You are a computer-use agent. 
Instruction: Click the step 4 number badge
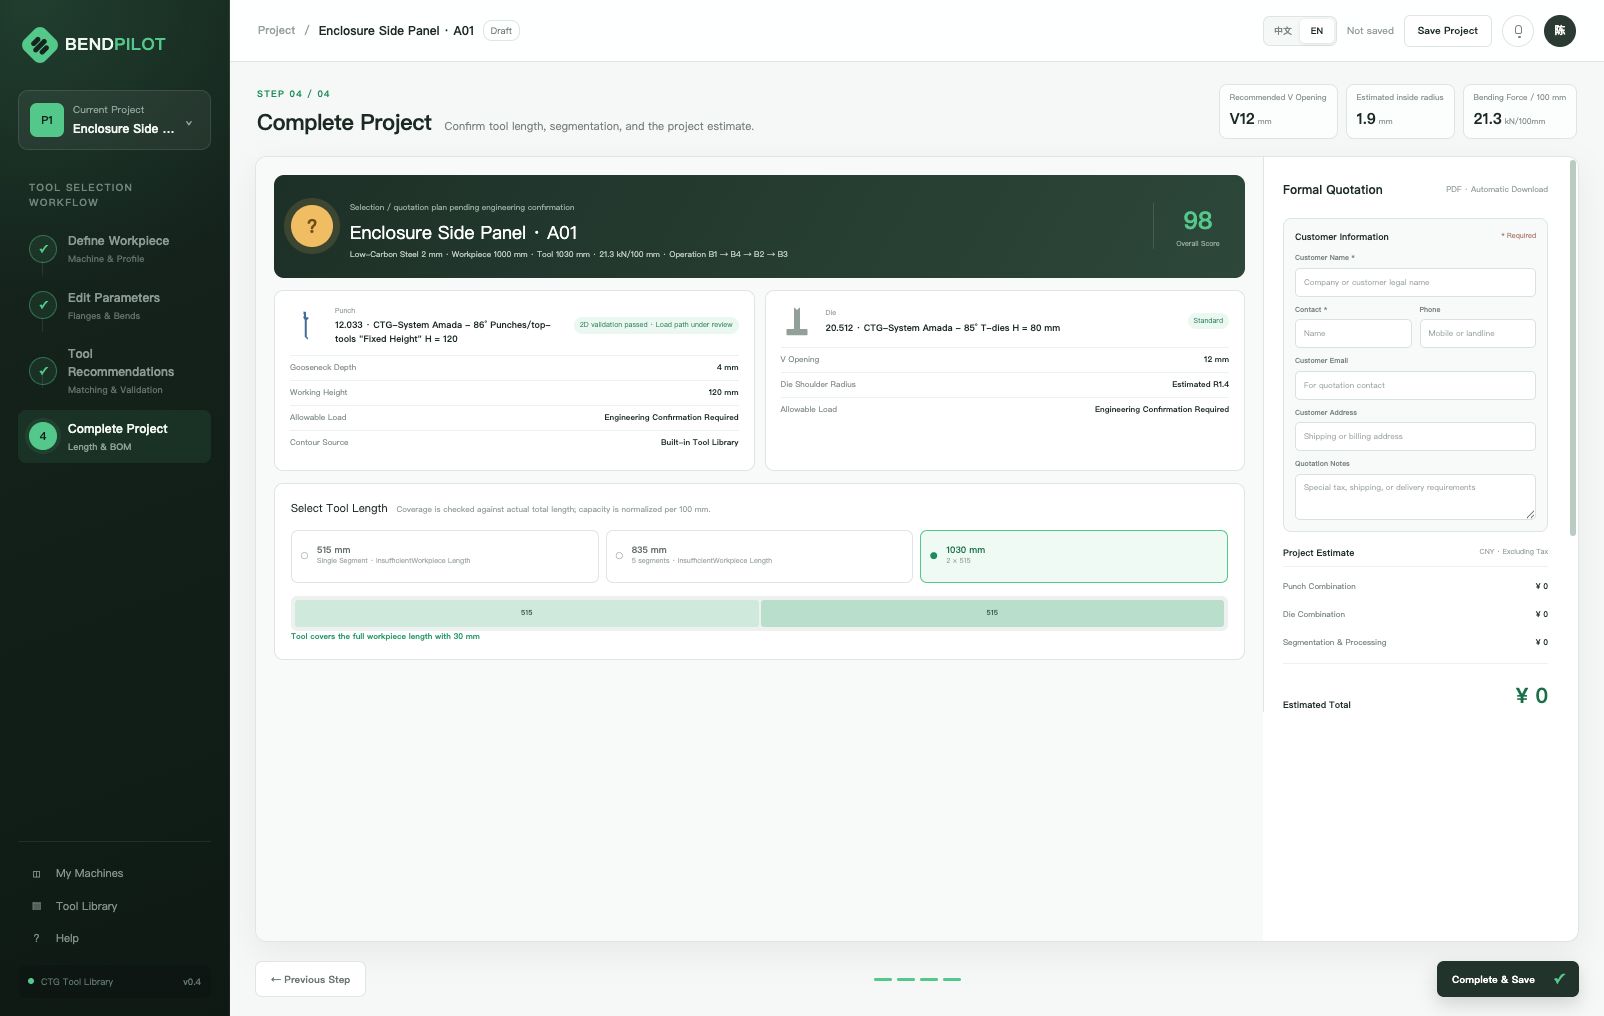pos(43,436)
